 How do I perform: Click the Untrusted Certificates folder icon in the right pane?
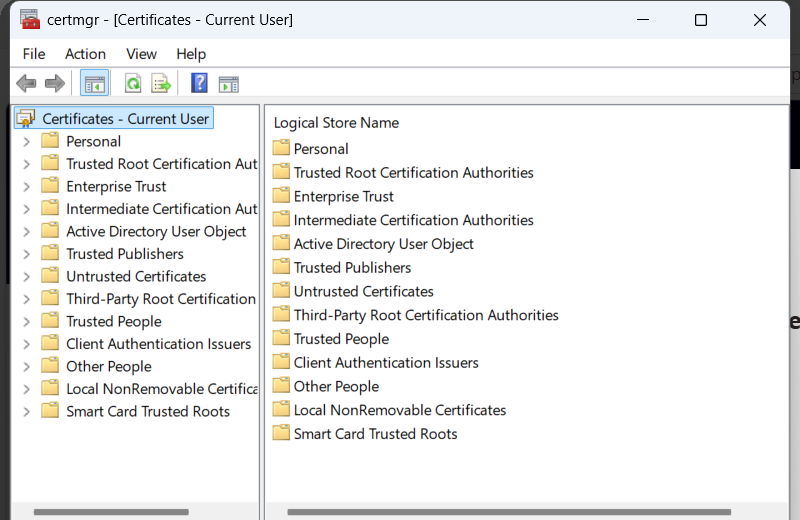tap(281, 291)
